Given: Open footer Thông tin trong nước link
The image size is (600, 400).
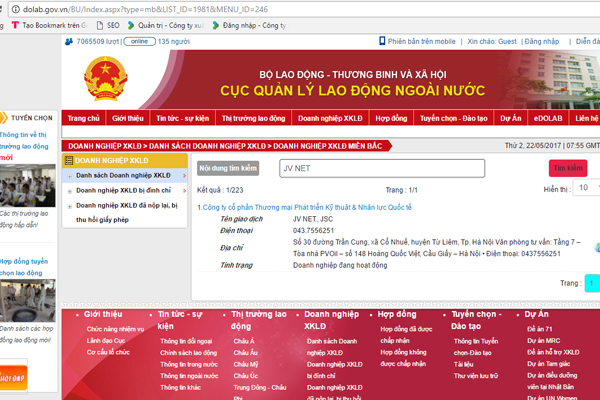Looking at the screenshot, I should coord(189,364).
